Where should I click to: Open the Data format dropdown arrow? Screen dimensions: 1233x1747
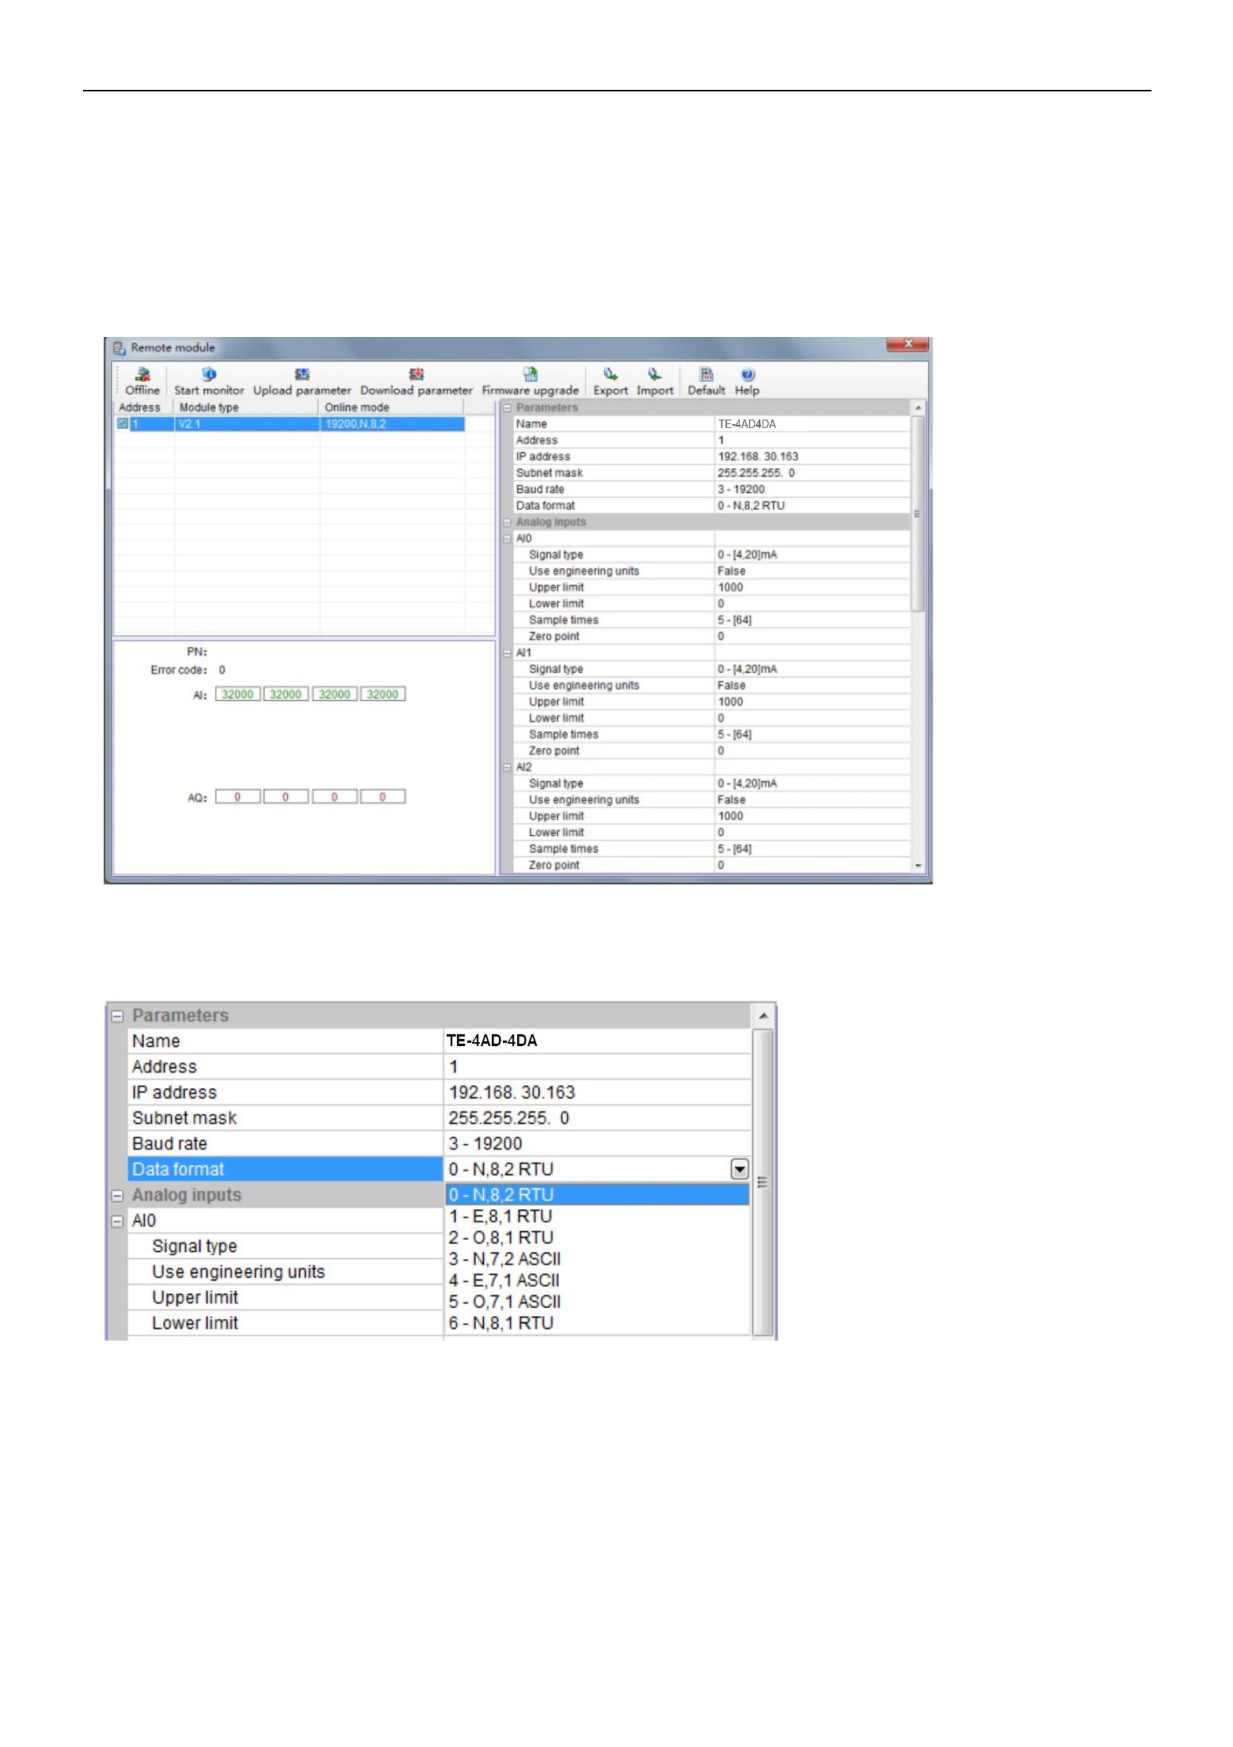pos(739,1169)
